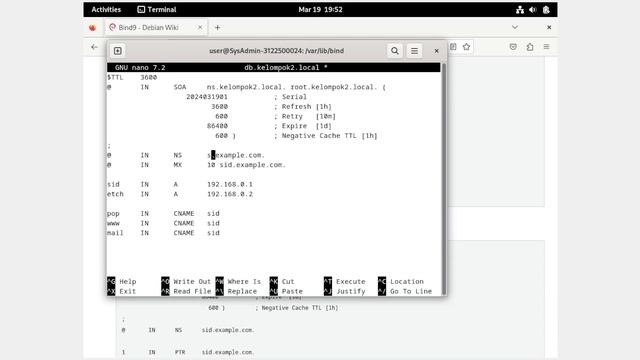
Task: Open the Firefox hamburger application menu
Action: [547, 47]
